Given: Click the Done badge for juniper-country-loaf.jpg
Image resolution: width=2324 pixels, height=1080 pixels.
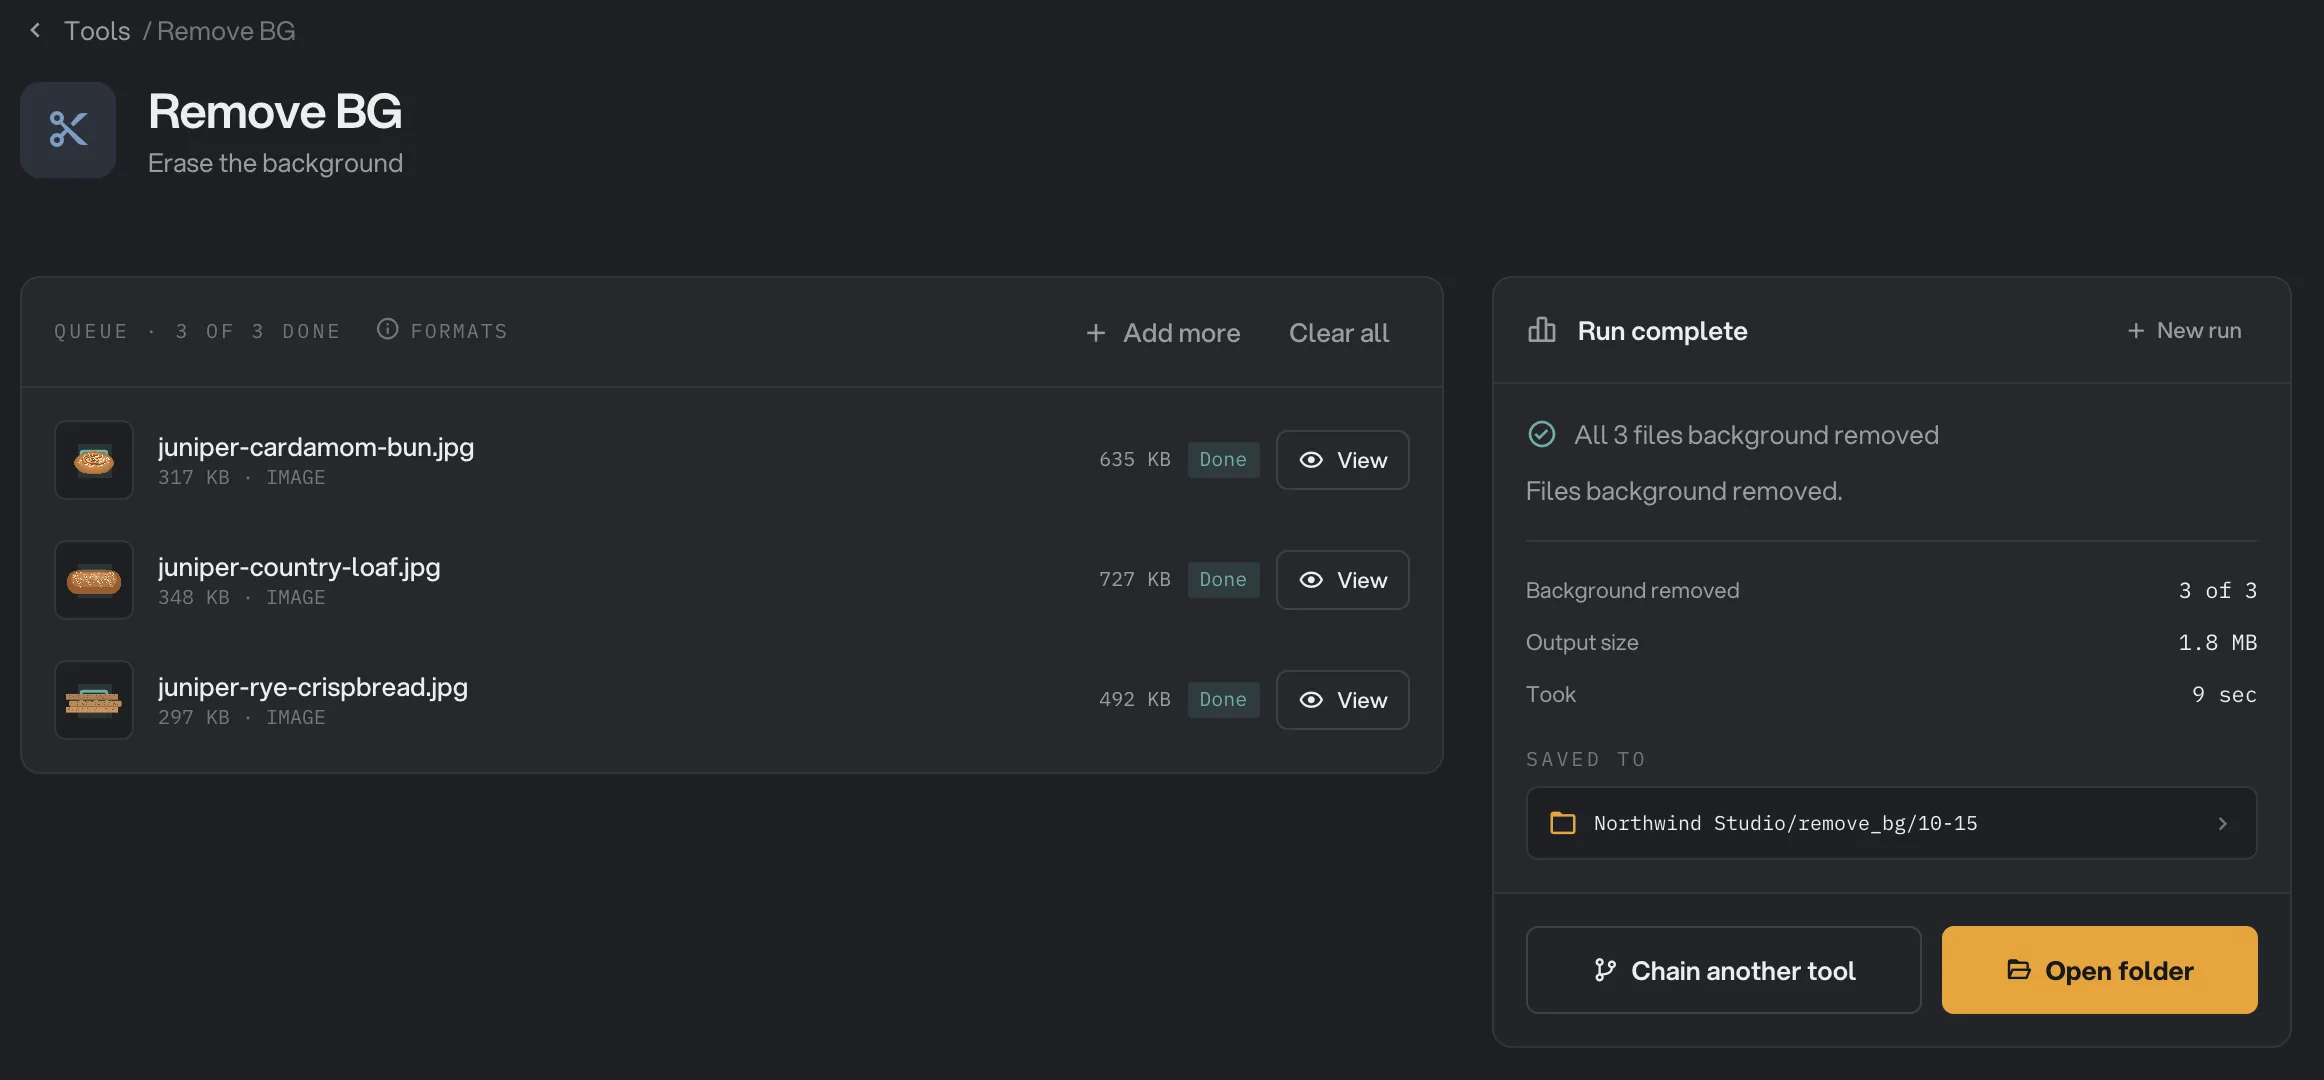Looking at the screenshot, I should coord(1223,580).
